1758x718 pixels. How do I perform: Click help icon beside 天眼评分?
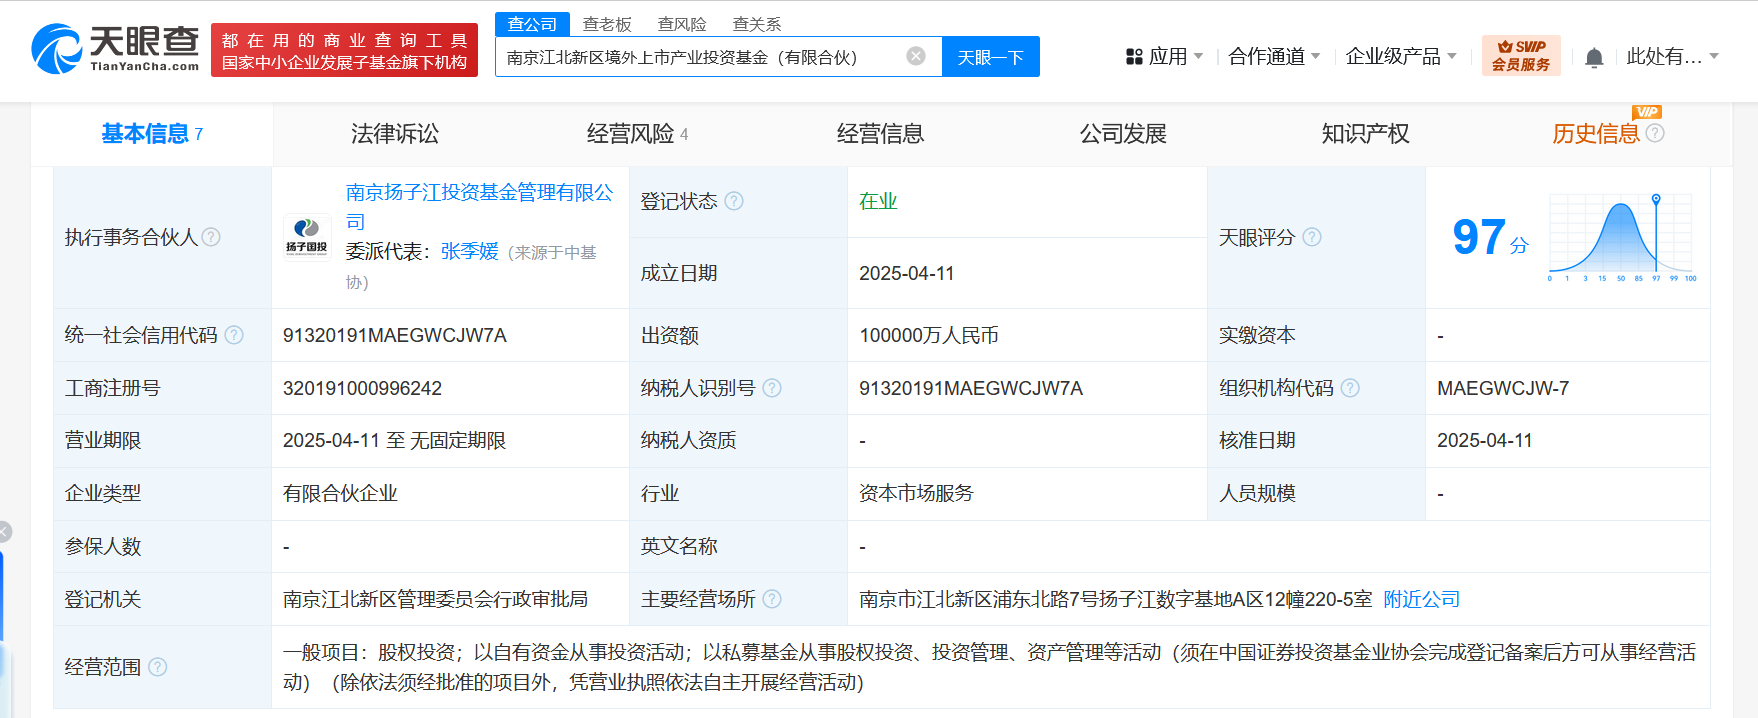tap(1312, 237)
